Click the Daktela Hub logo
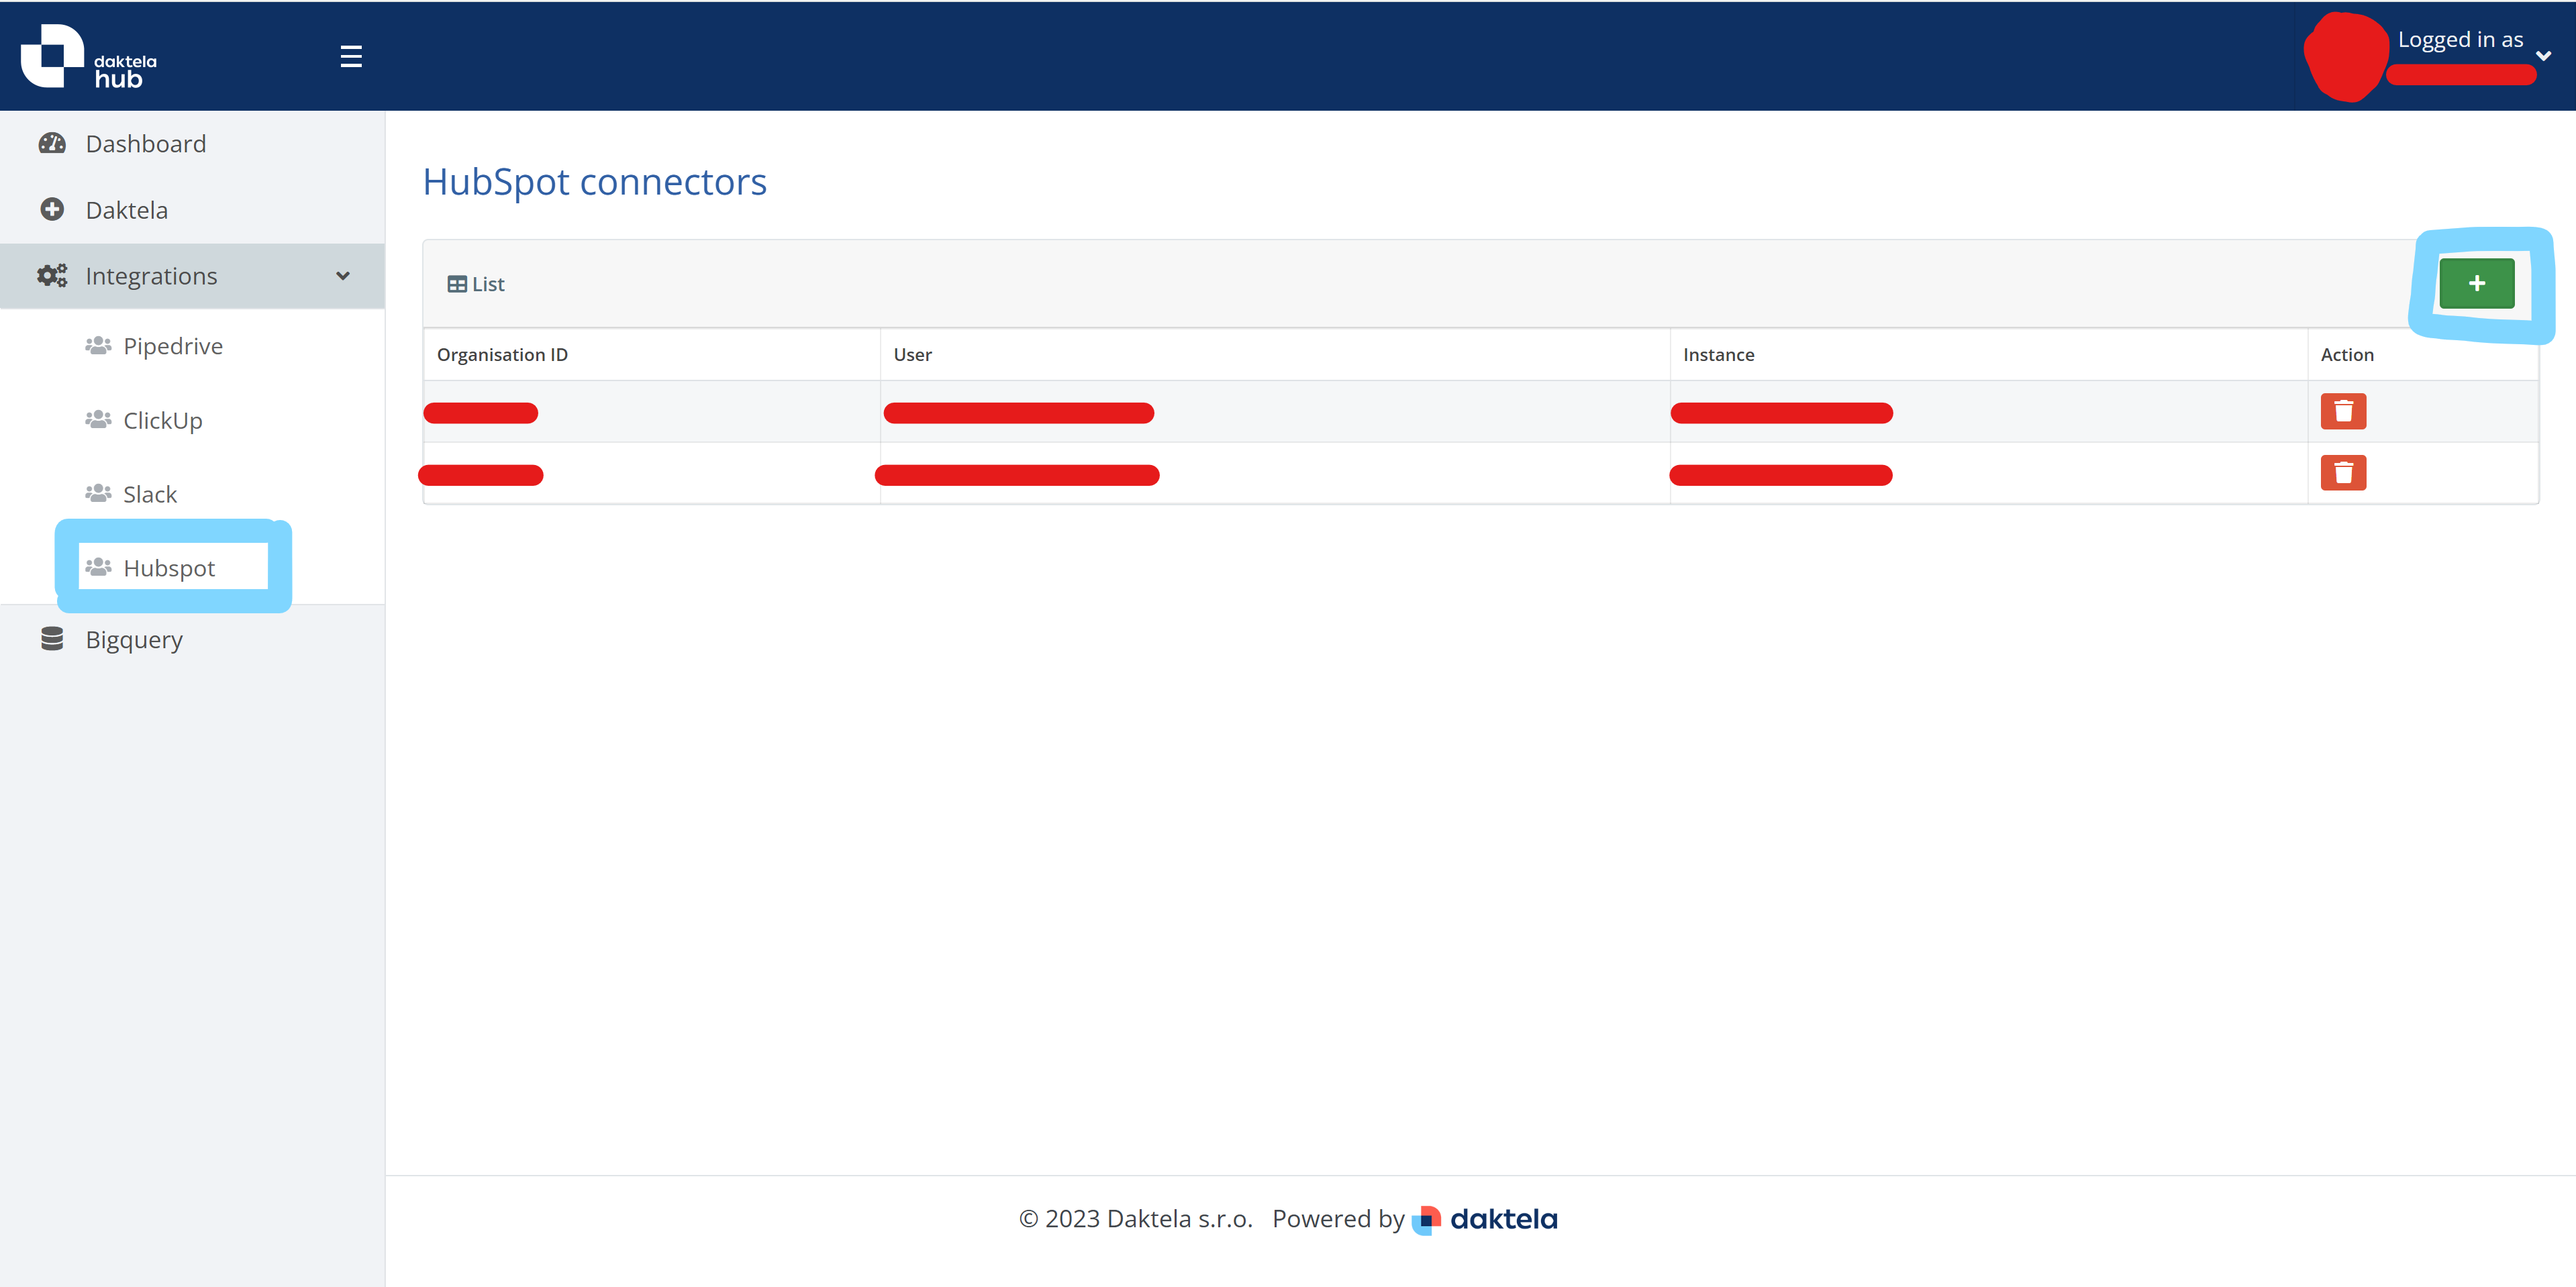This screenshot has width=2576, height=1287. 88,56
